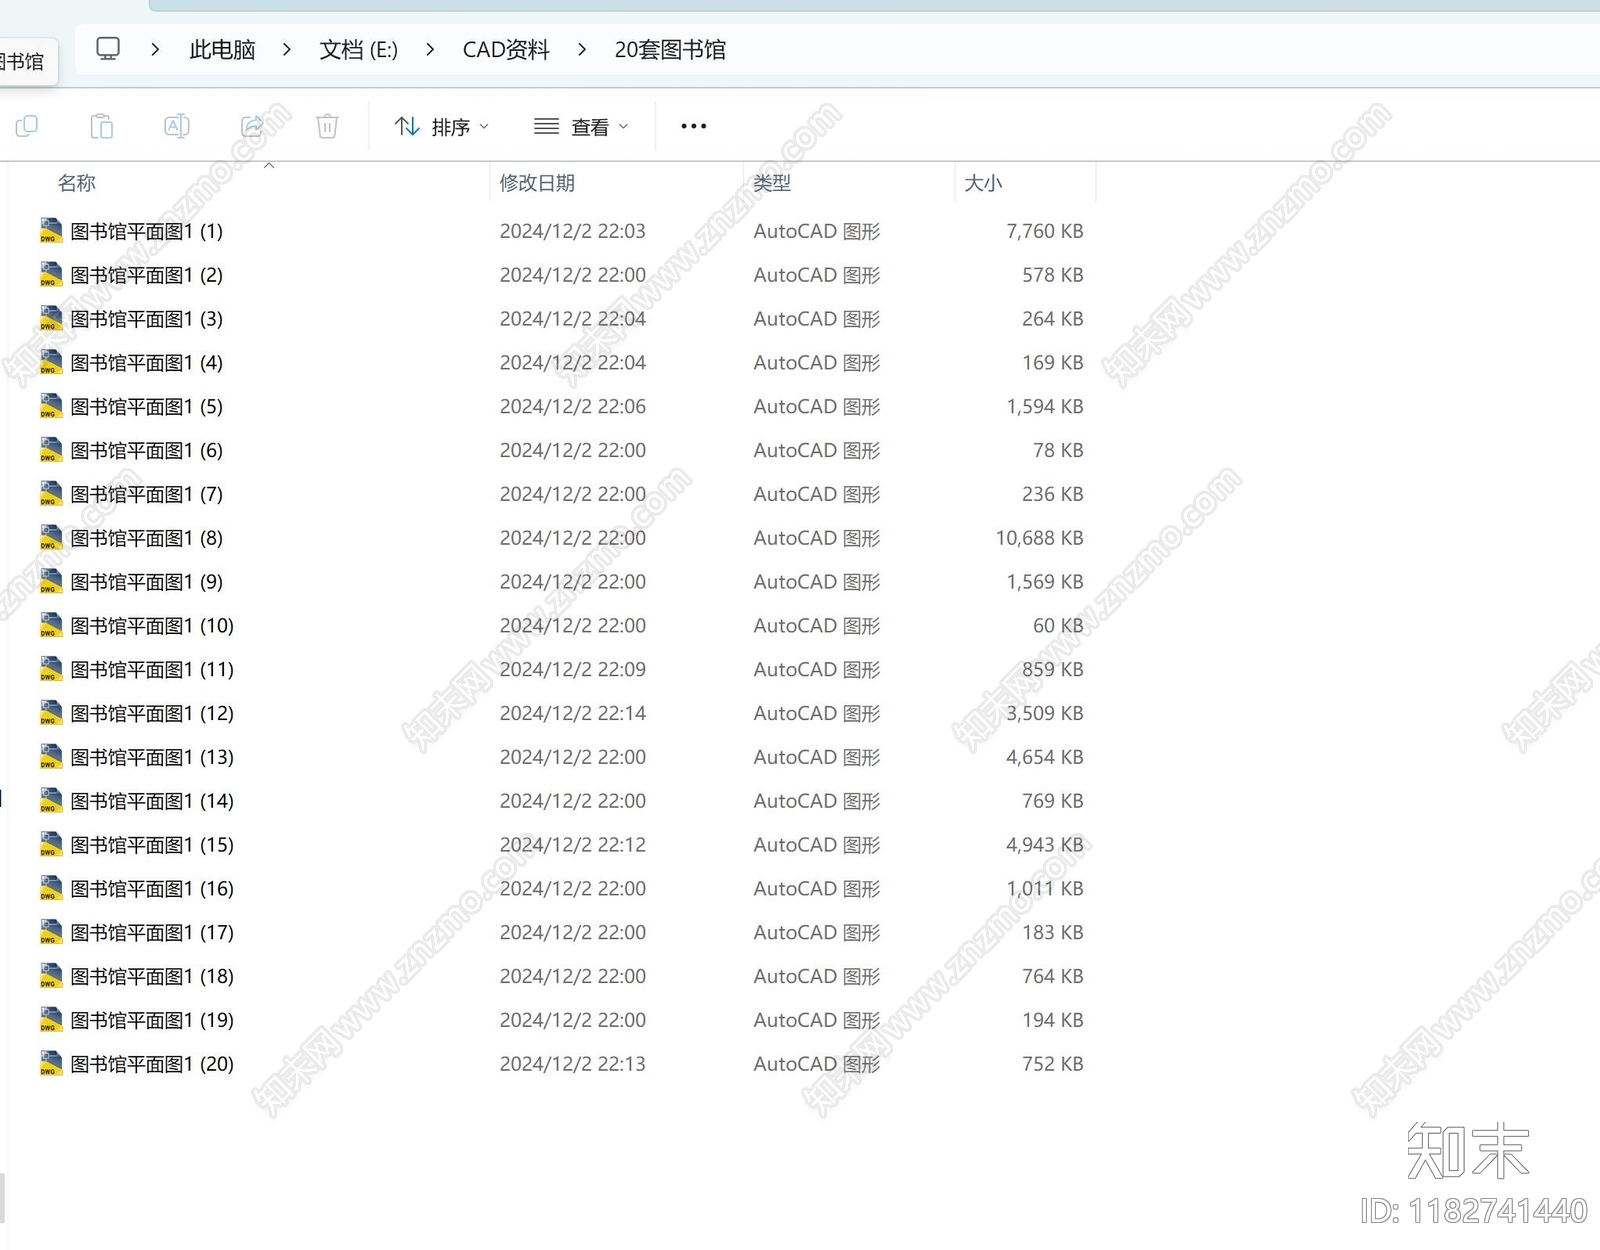Click AutoCAD 图形 type of file (20)
Viewport: 1600px width, 1250px height.
817,1064
